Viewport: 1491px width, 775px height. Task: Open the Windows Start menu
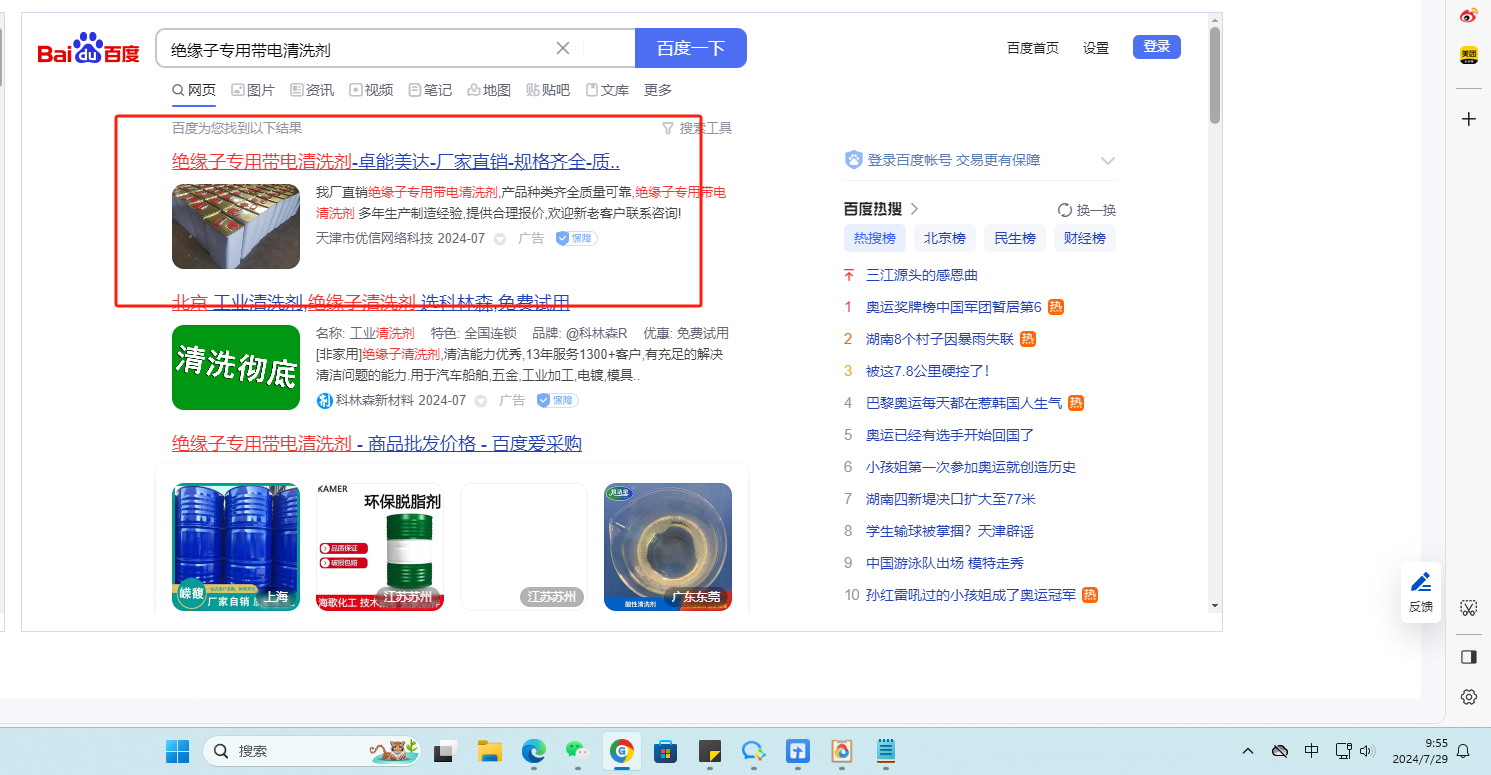(x=177, y=751)
